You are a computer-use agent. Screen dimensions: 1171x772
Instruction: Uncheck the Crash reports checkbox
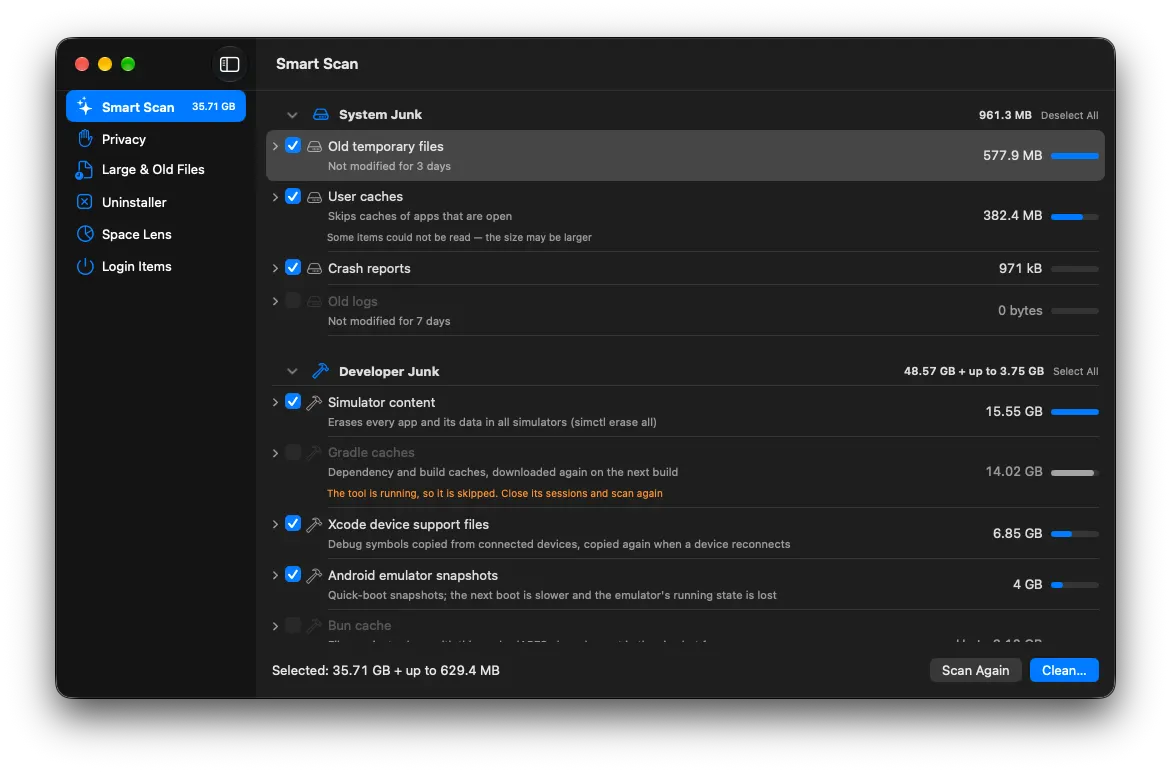point(293,267)
